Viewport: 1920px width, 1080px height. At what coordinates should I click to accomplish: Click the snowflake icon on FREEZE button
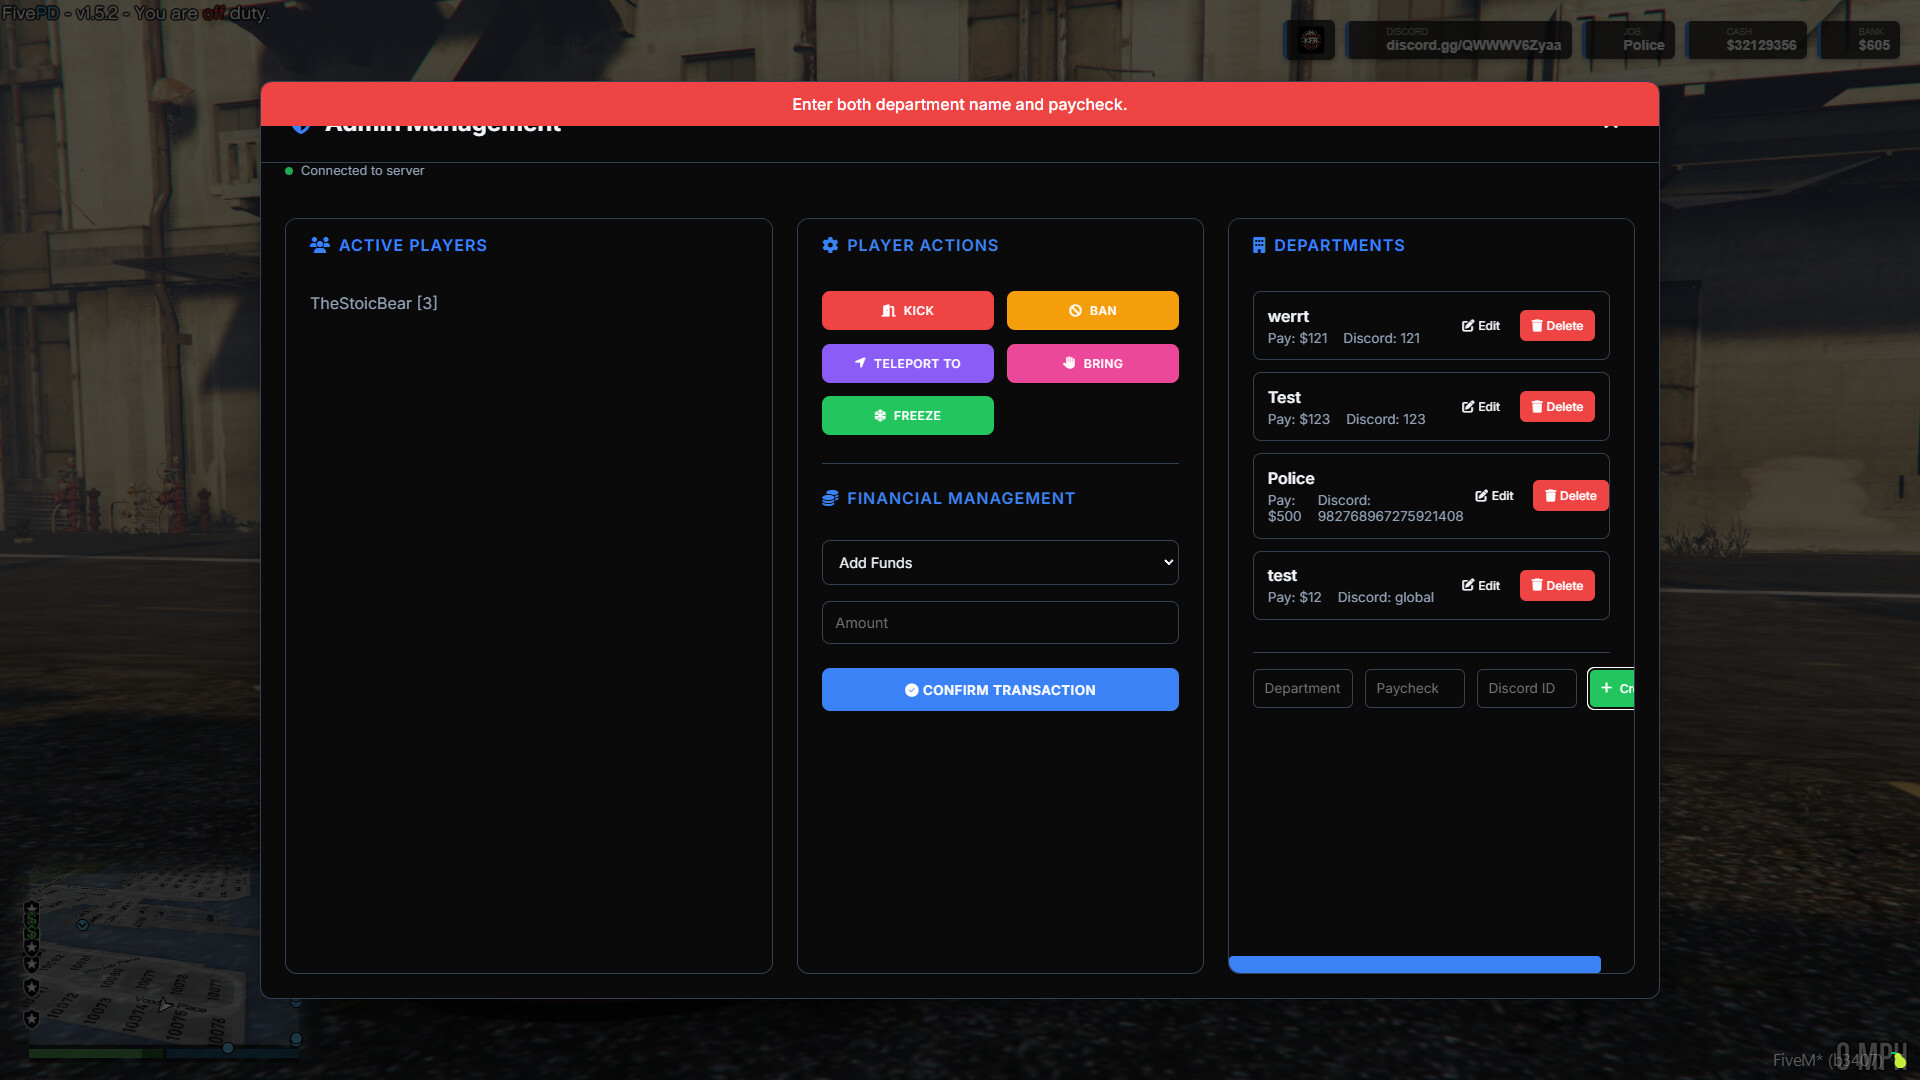click(x=880, y=415)
